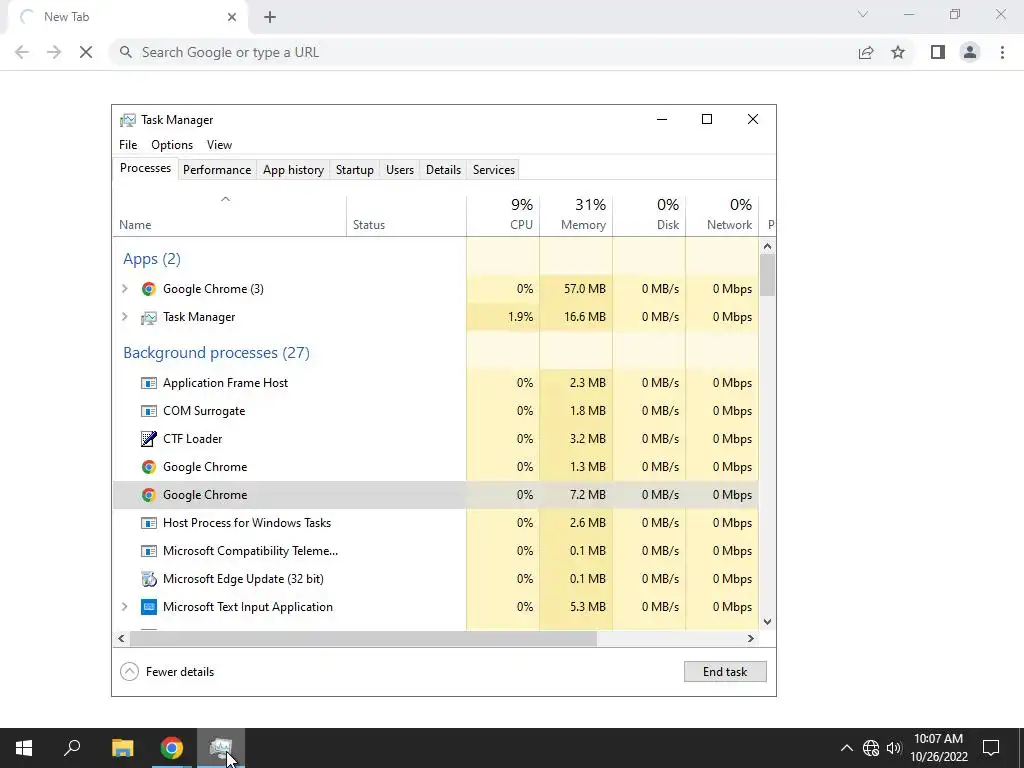Click the Microsoft Edge Update icon
The image size is (1024, 768).
point(149,579)
